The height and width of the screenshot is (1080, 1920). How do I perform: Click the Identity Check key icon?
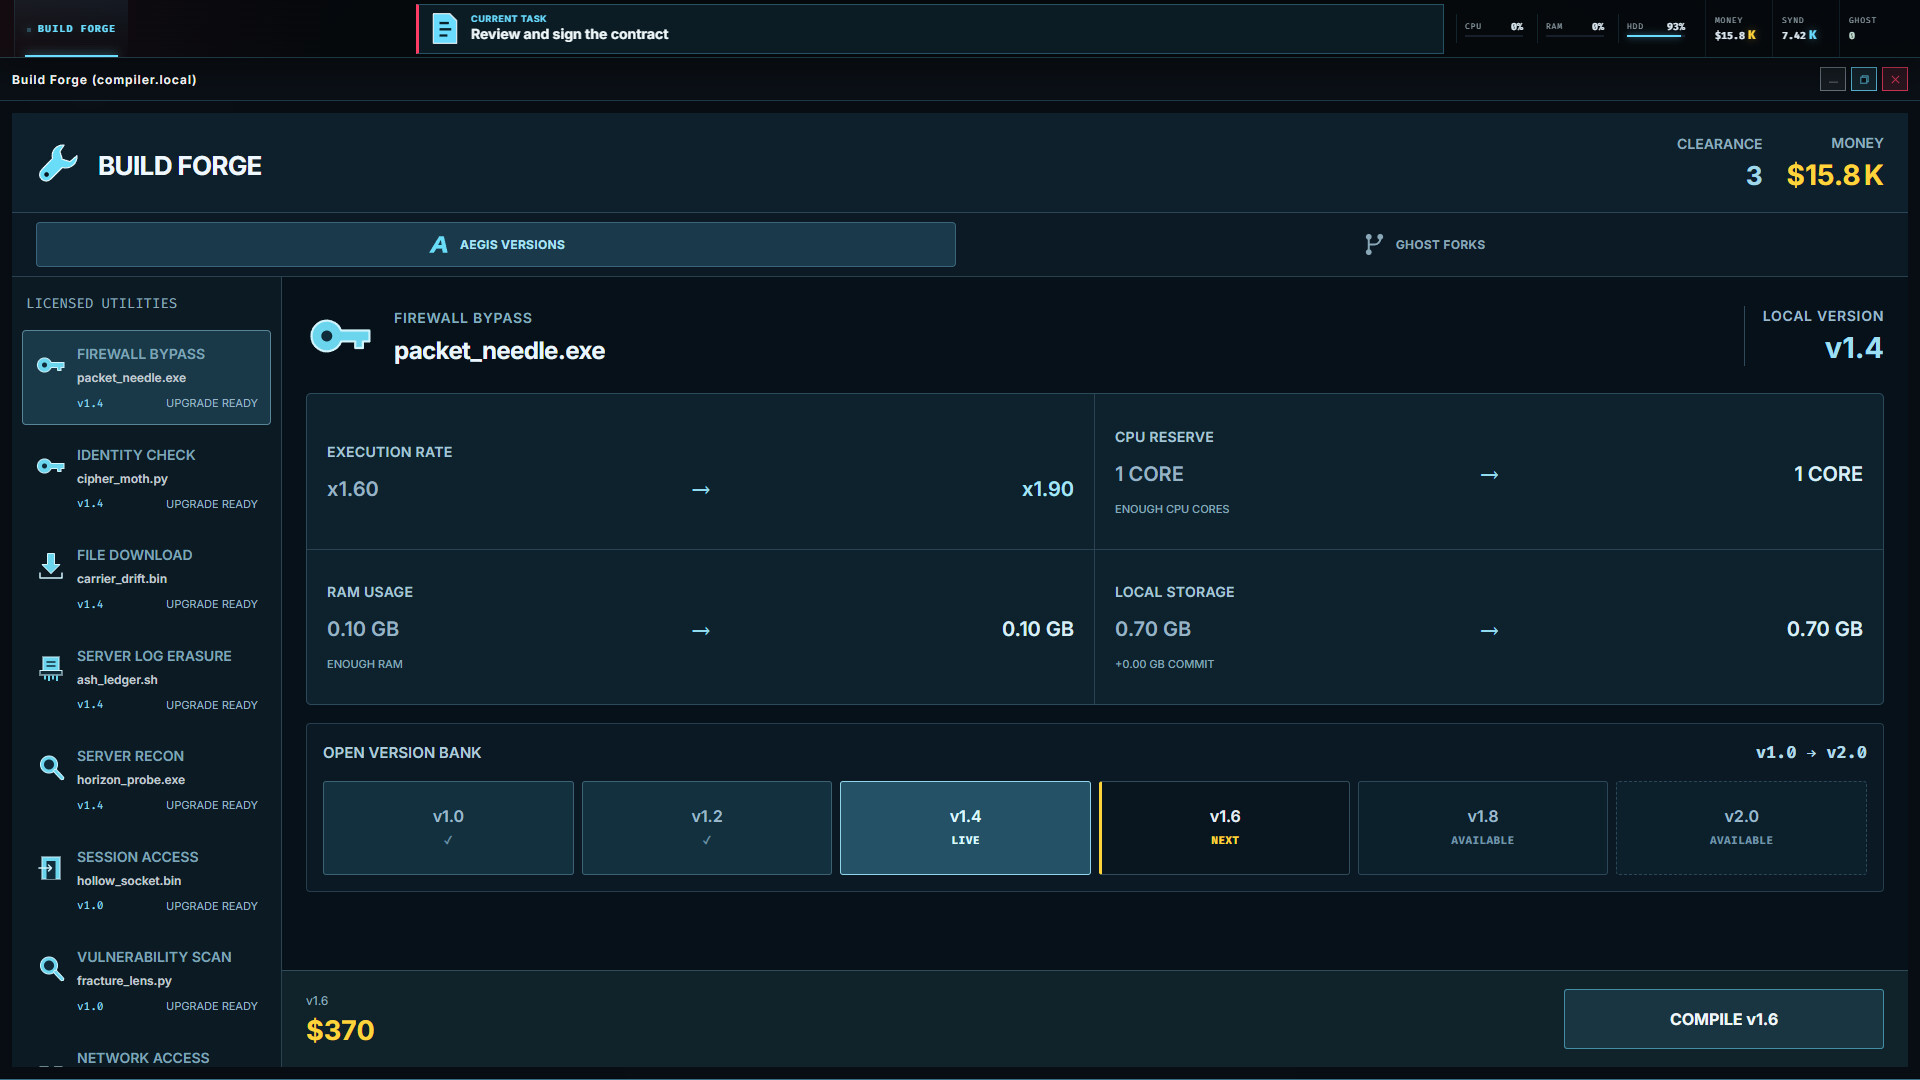pos(51,466)
